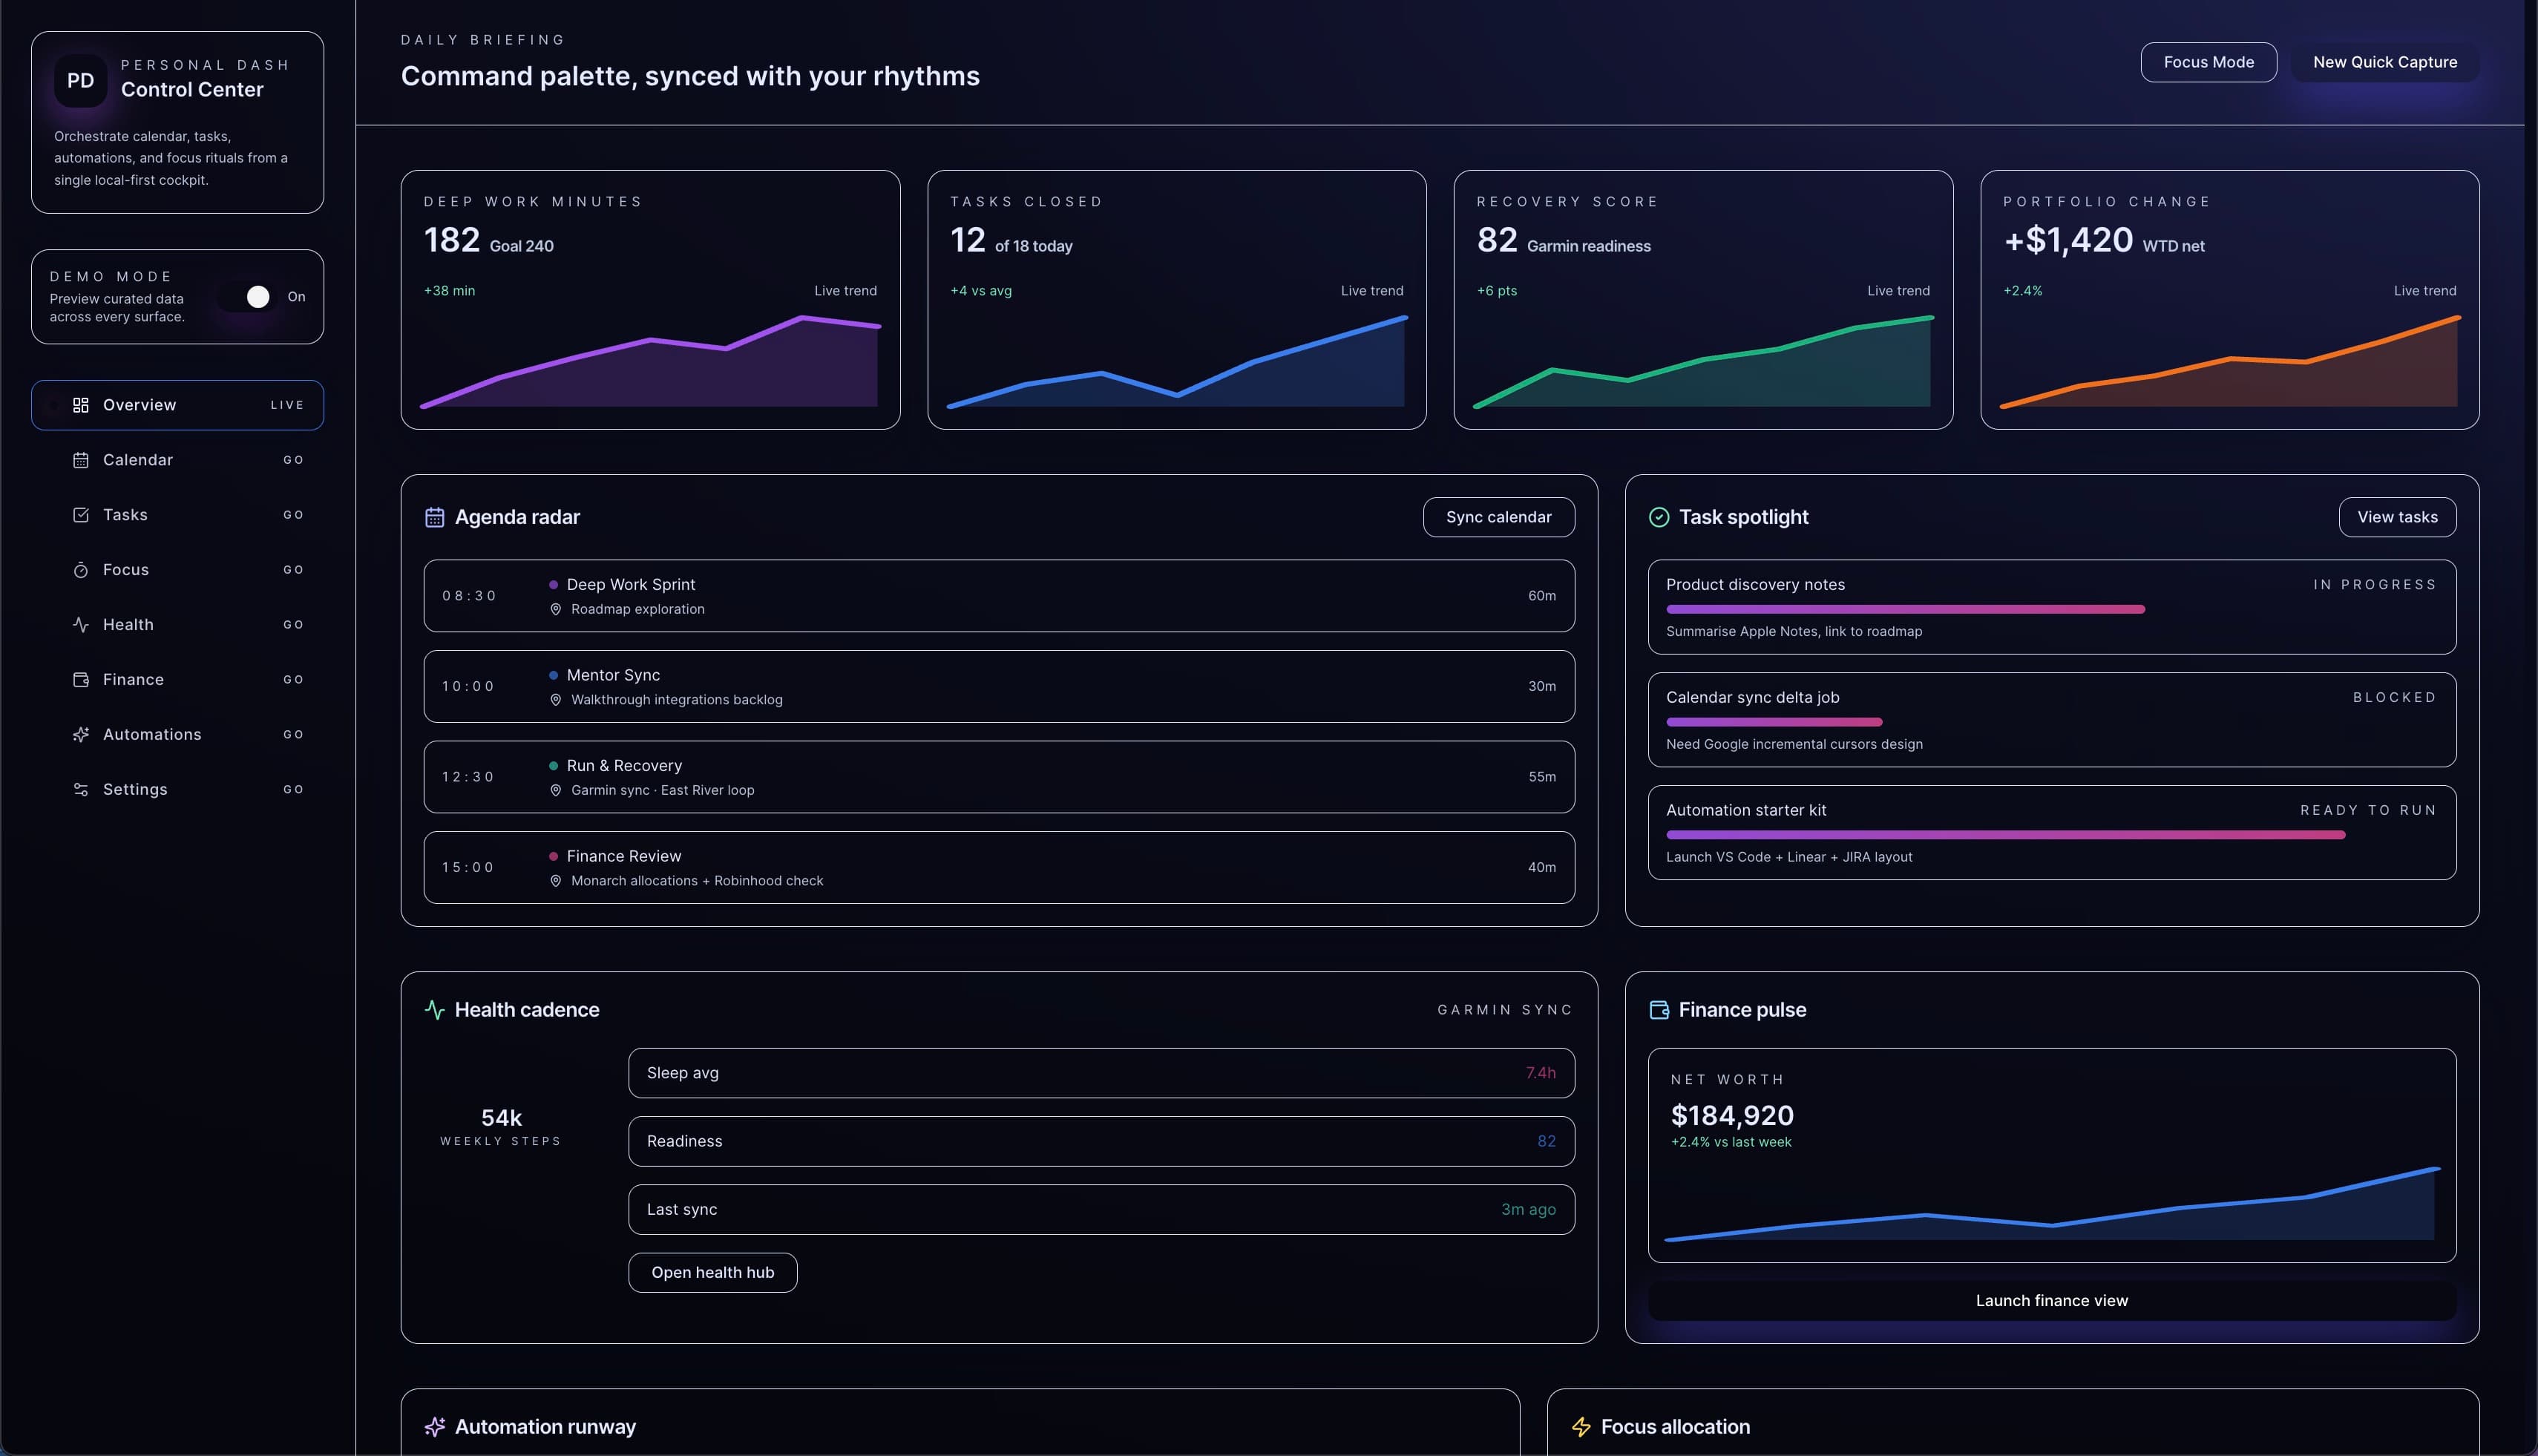The image size is (2538, 1456).
Task: Select the Mentor Sync agenda entry
Action: point(998,687)
